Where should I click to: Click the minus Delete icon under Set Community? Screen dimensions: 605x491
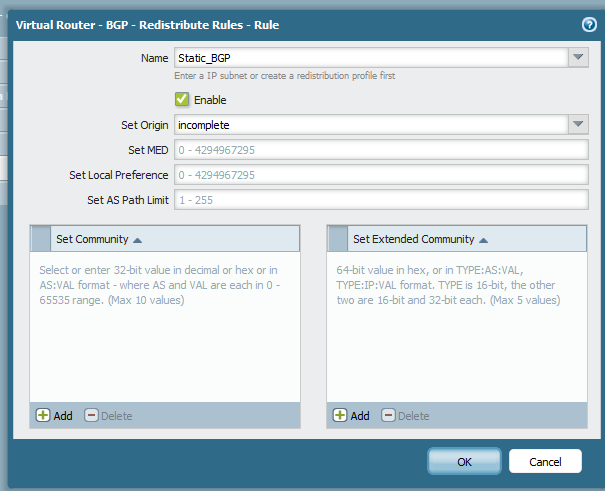(x=91, y=415)
